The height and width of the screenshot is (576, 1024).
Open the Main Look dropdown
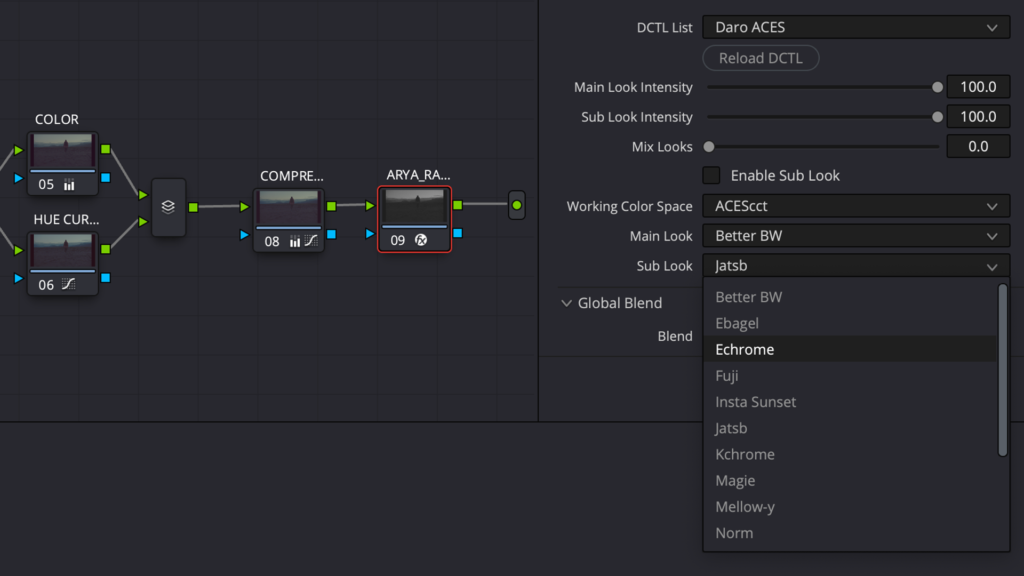tap(855, 237)
